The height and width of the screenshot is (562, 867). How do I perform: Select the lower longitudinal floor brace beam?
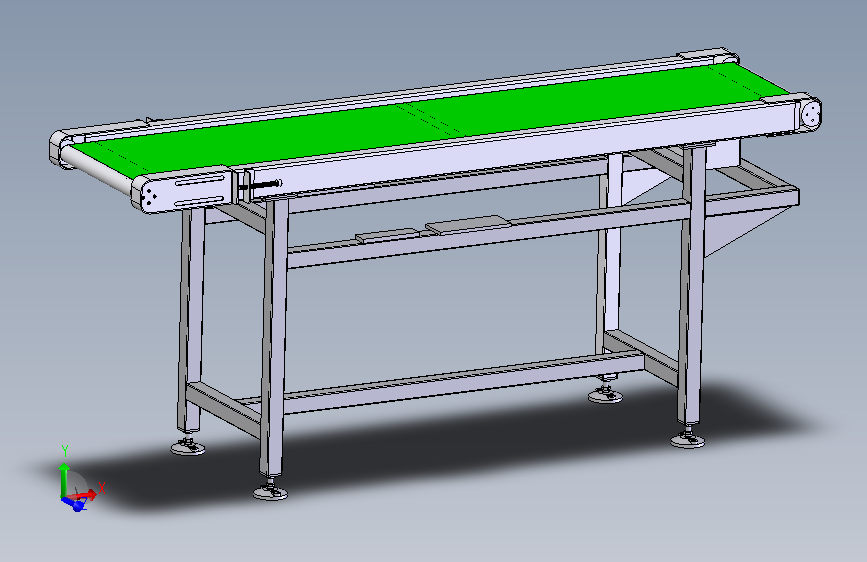pyautogui.click(x=463, y=384)
